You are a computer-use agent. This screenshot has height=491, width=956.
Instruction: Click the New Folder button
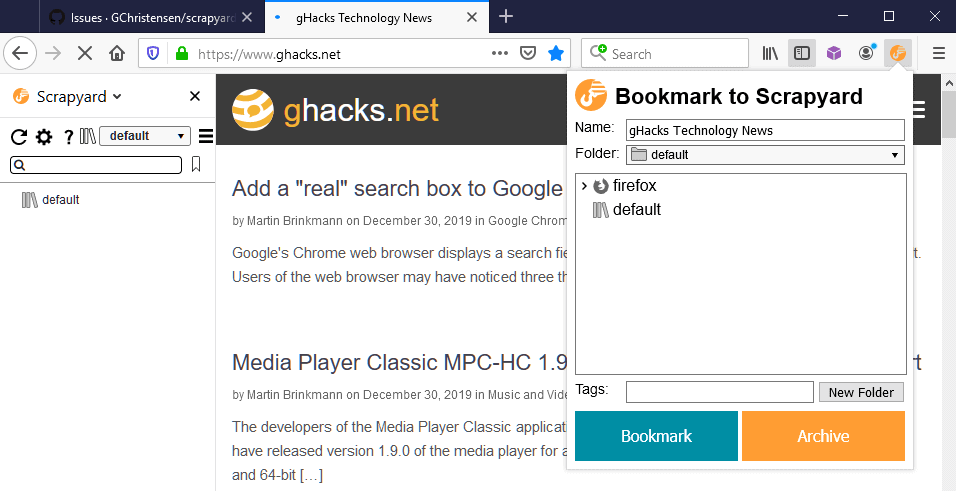[861, 392]
